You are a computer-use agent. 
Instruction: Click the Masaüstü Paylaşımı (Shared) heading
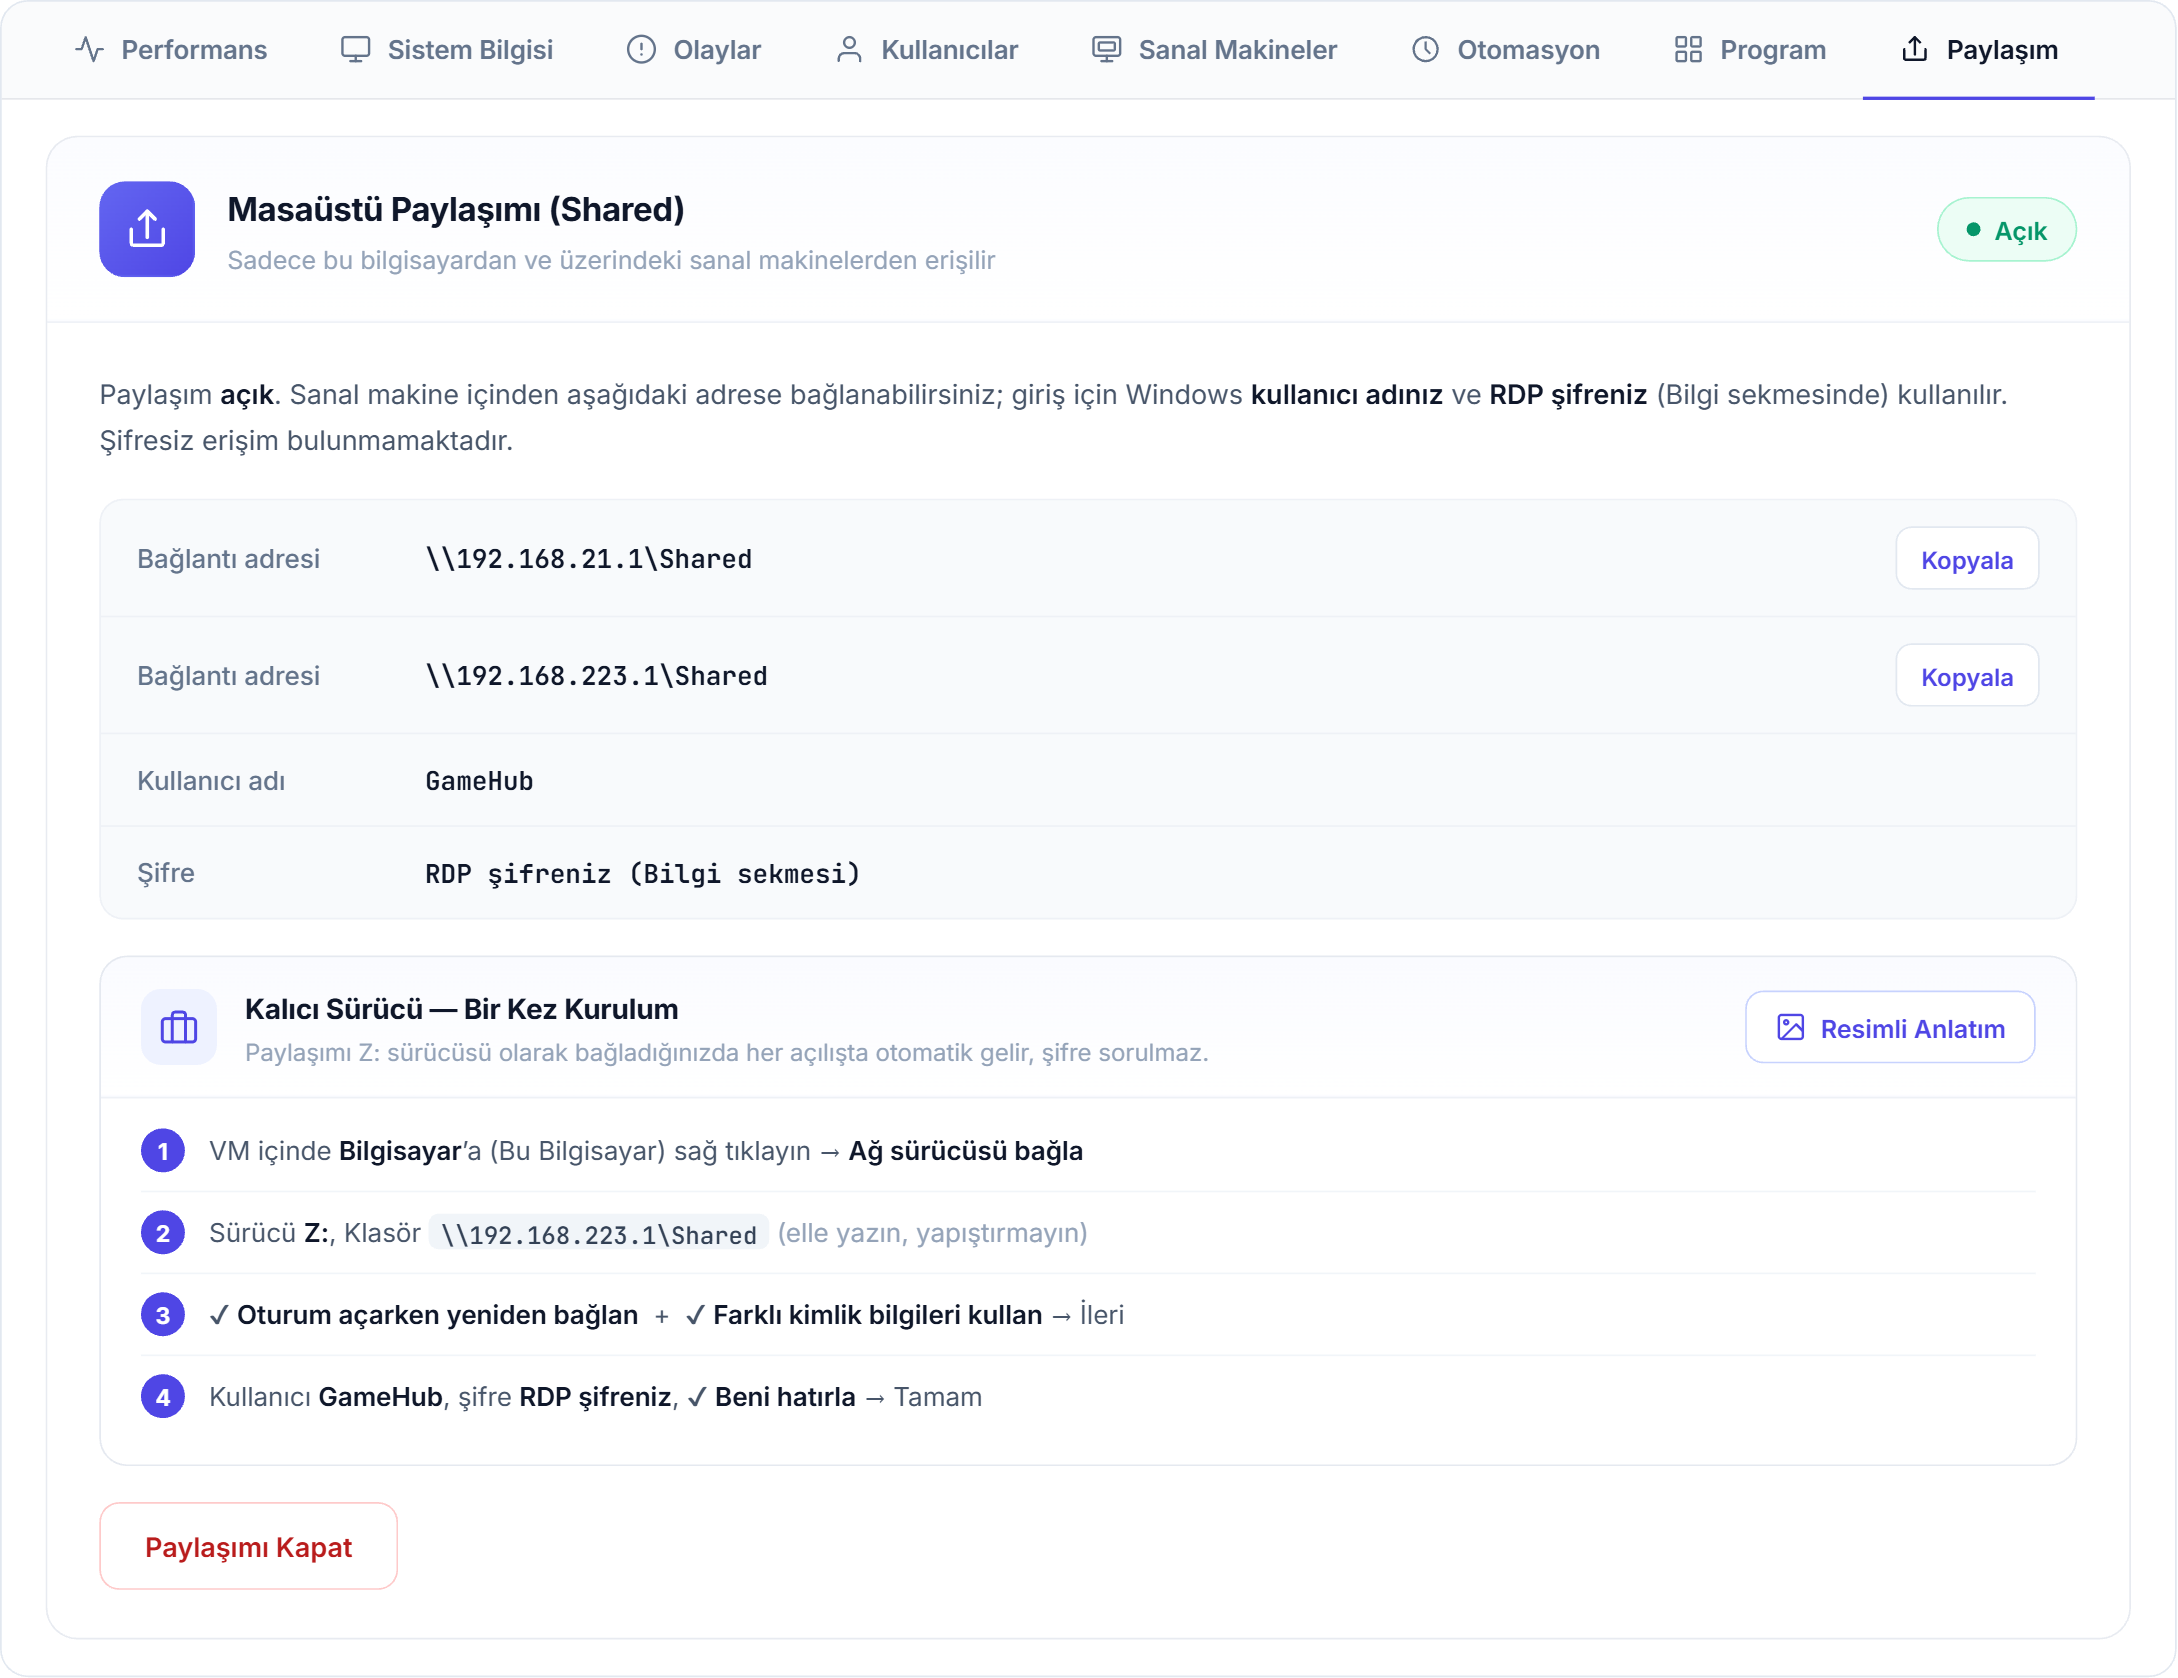456,210
